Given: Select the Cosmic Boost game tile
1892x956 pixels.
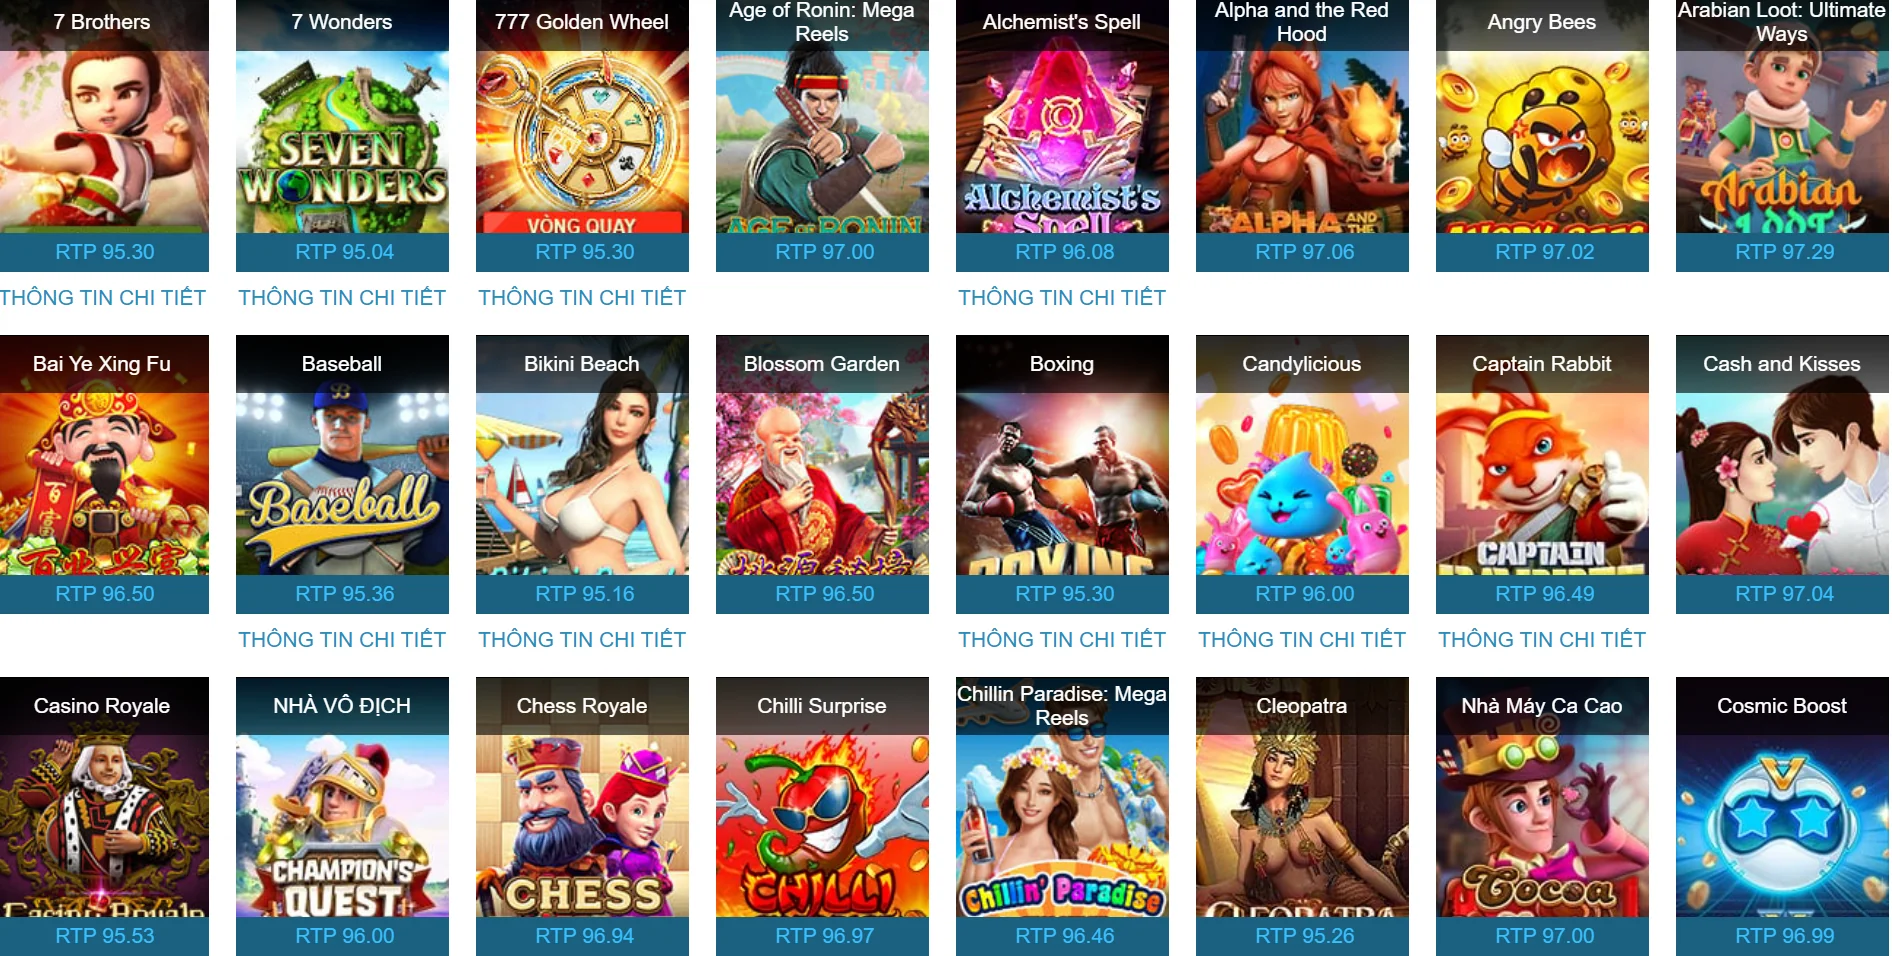Looking at the screenshot, I should [1782, 816].
